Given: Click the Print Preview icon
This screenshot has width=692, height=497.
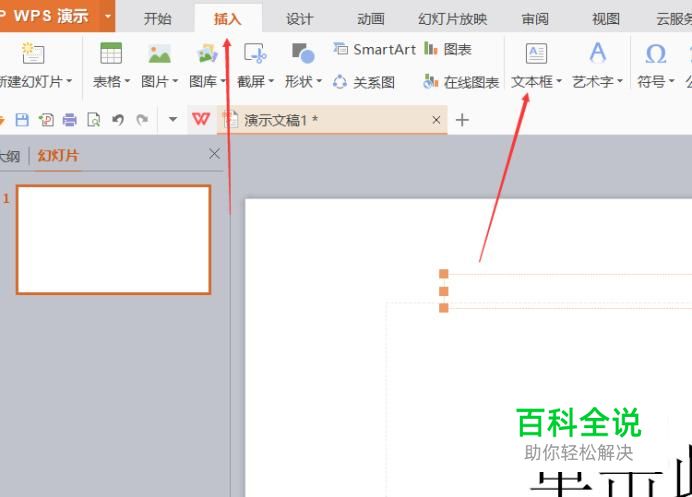Looking at the screenshot, I should 94,120.
